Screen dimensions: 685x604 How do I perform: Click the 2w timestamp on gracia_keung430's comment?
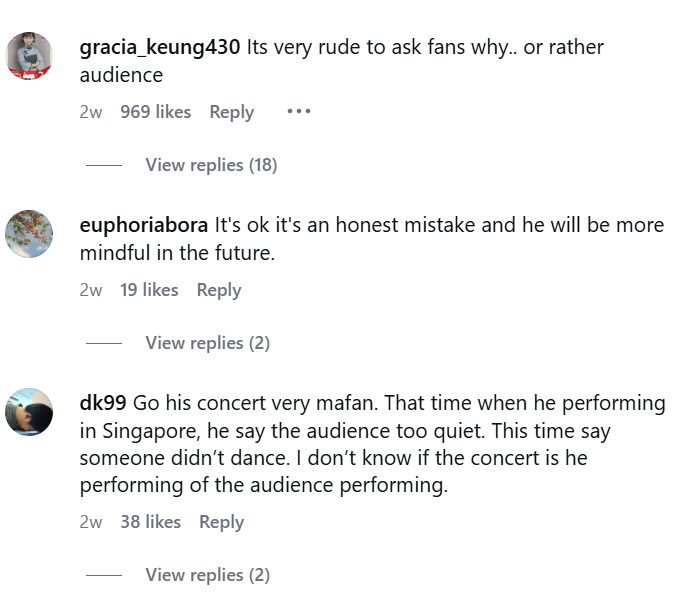(90, 112)
